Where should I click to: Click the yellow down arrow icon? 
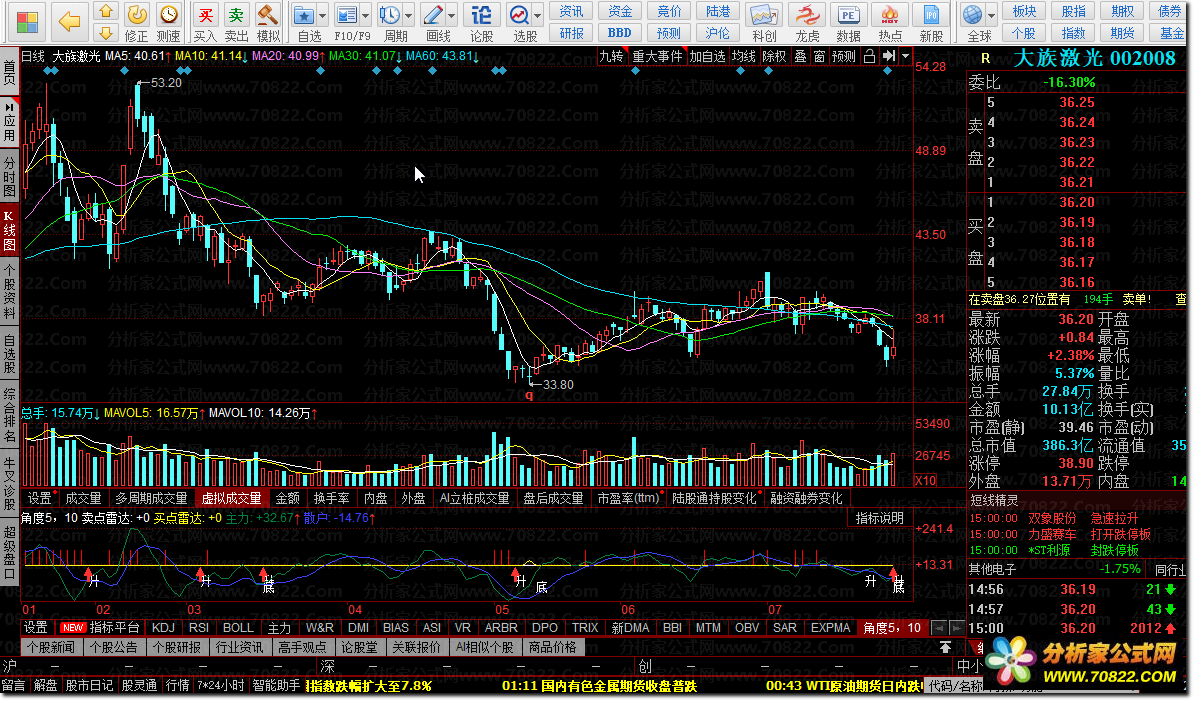(105, 33)
